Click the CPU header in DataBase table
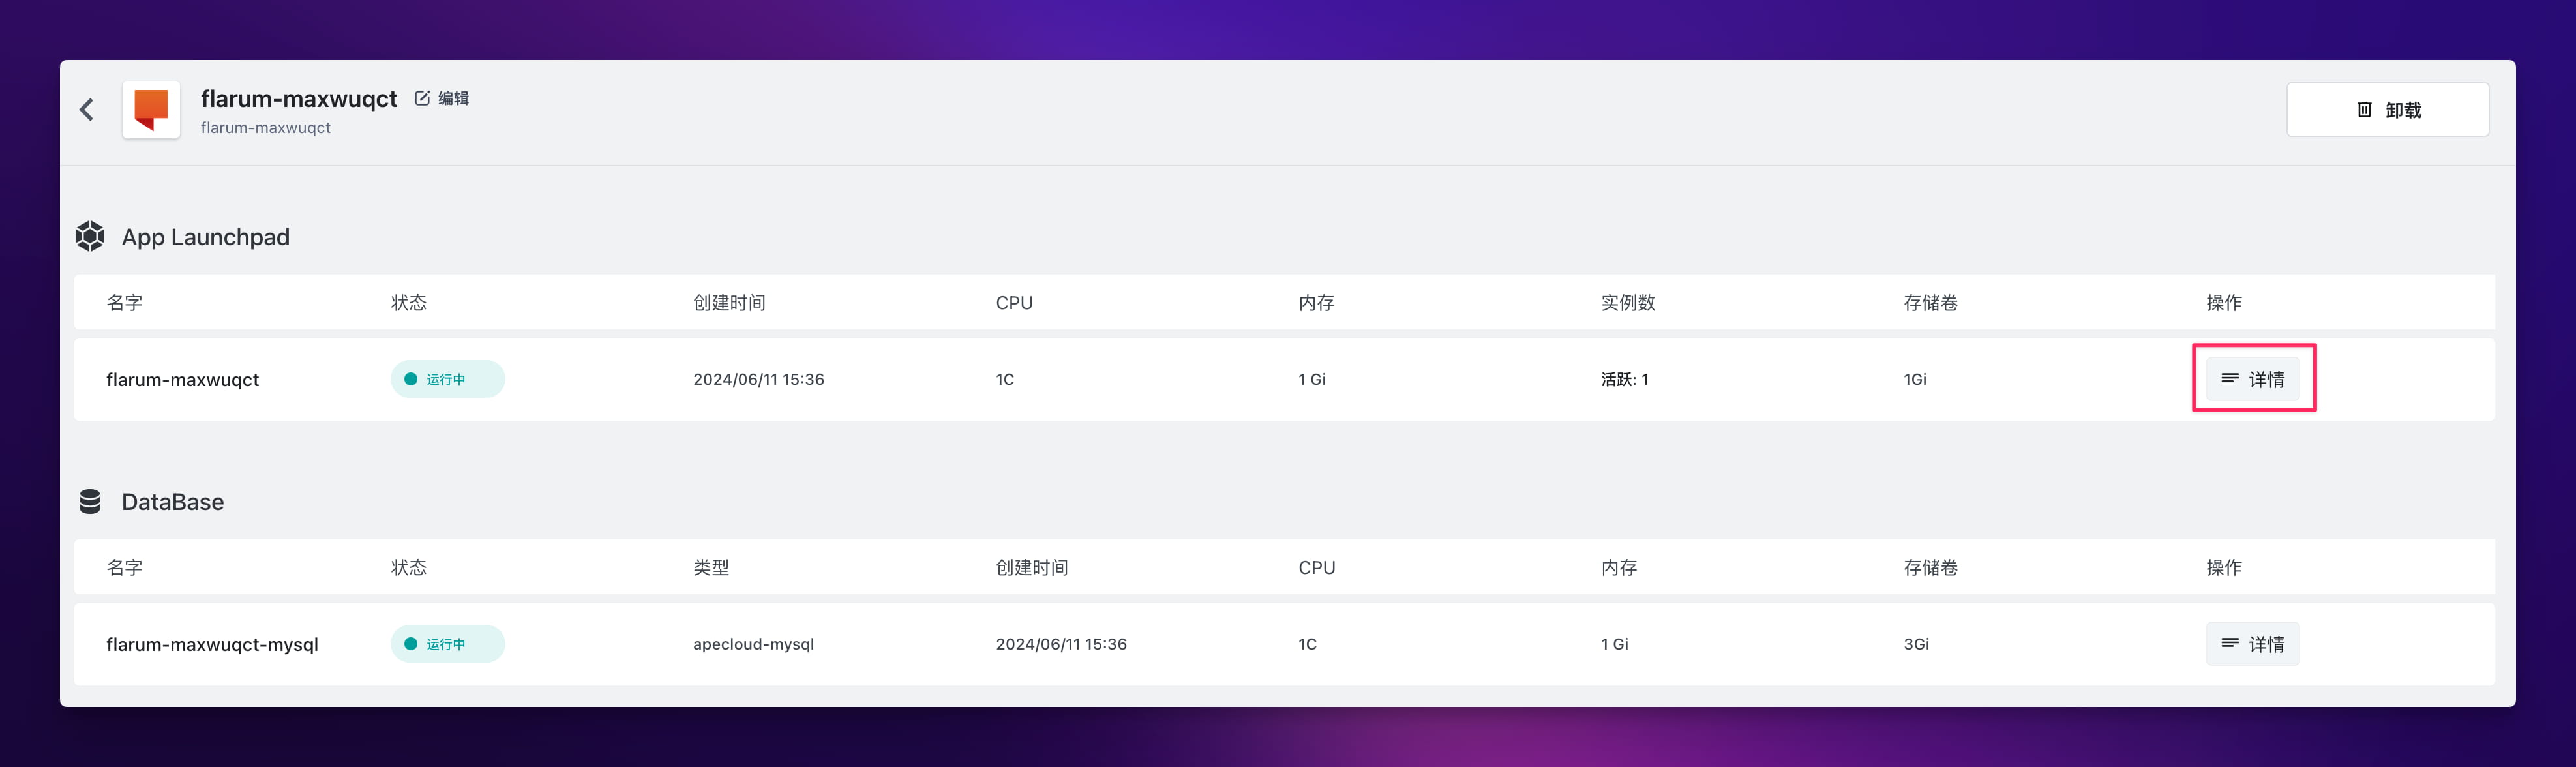 [1316, 568]
